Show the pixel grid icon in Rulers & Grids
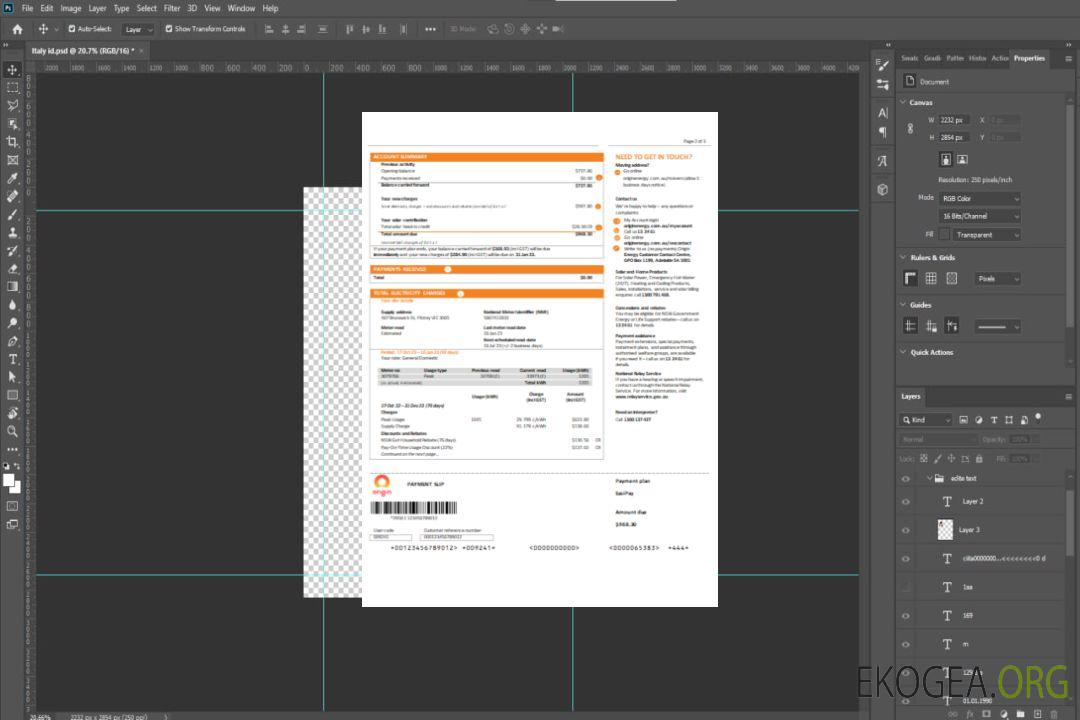 pos(930,279)
